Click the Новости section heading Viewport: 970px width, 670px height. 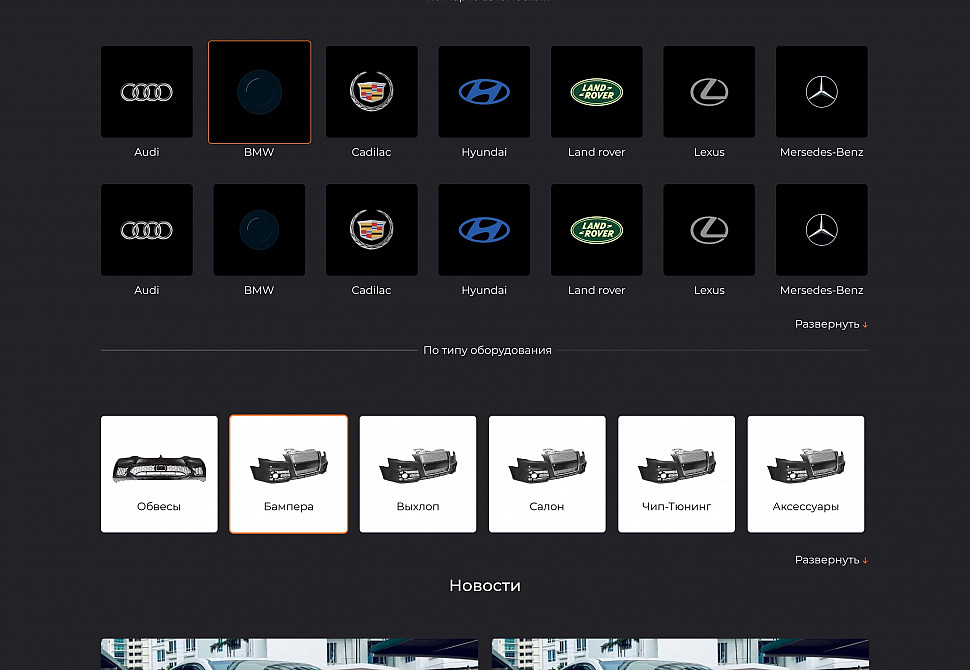click(485, 586)
